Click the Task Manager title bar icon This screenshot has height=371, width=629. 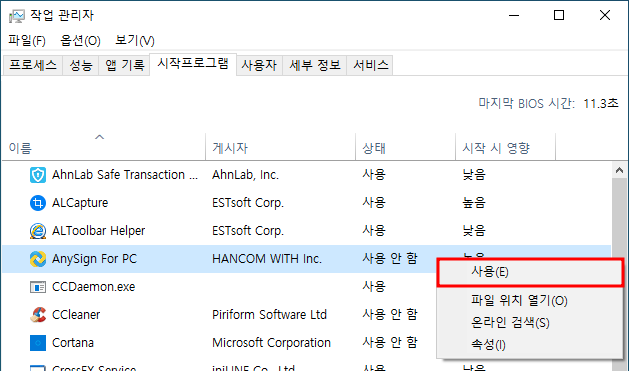coord(16,16)
